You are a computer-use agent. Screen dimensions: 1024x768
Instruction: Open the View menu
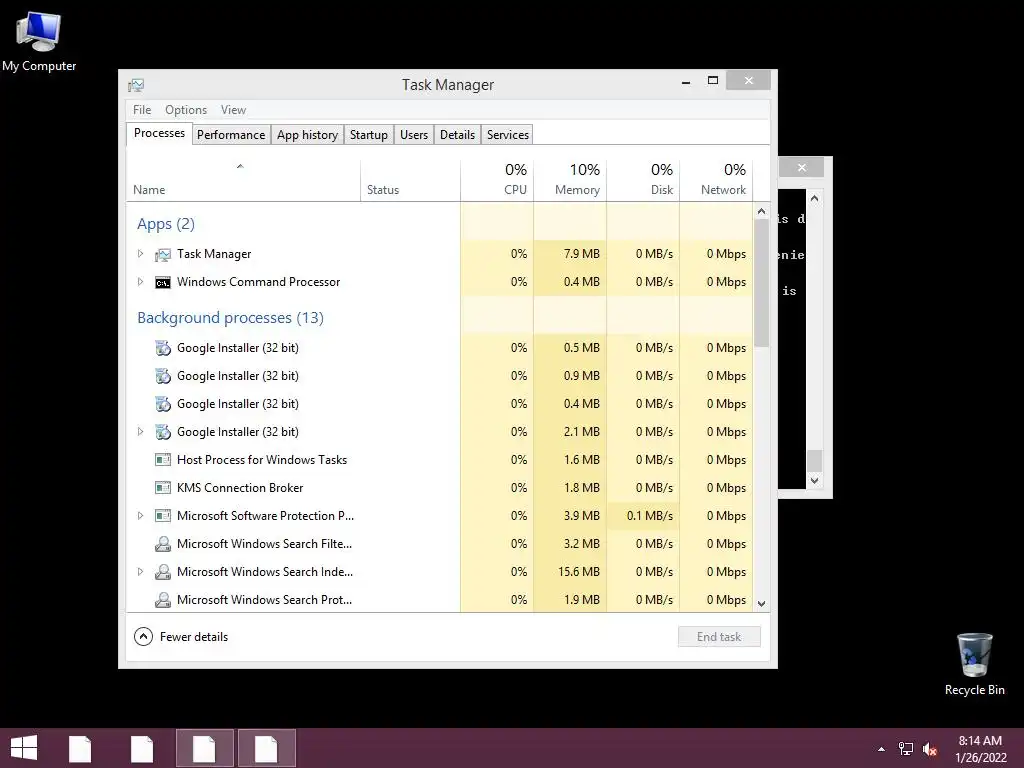(x=233, y=110)
